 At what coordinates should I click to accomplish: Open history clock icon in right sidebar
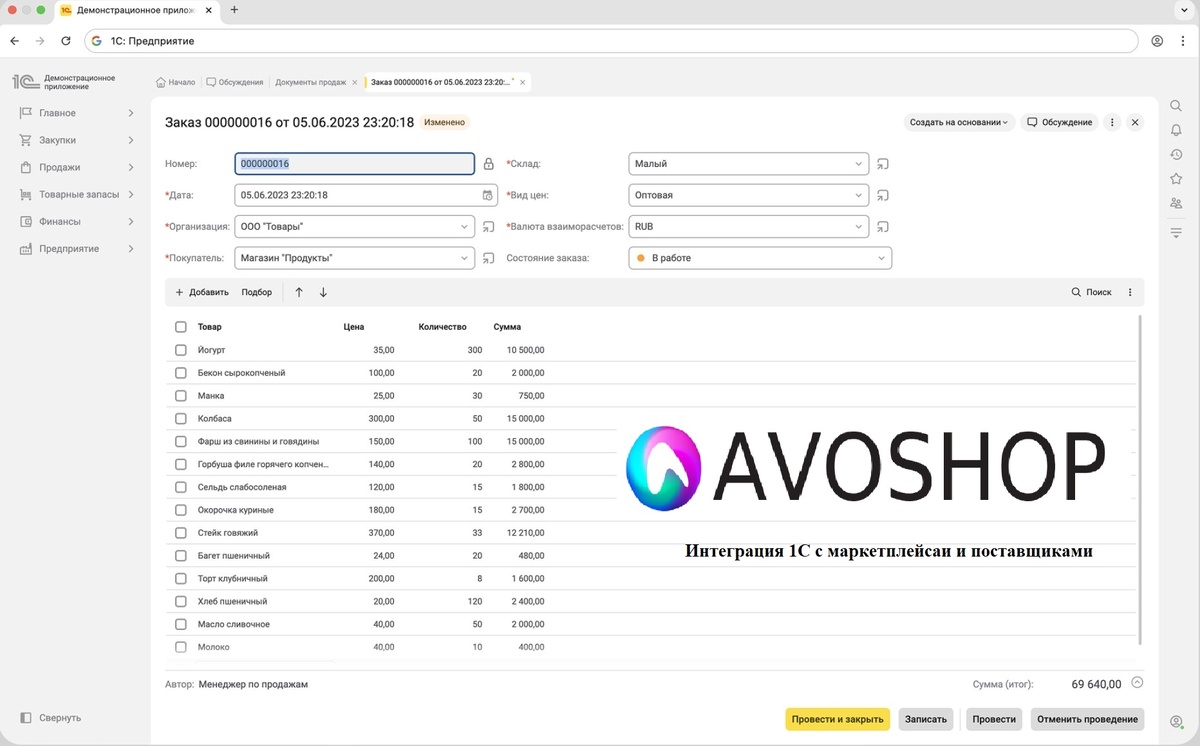coord(1176,155)
